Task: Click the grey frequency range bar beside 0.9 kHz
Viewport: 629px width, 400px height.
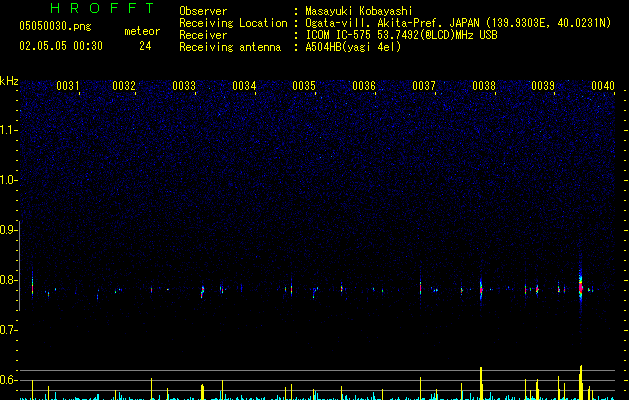Action: (x=20, y=266)
